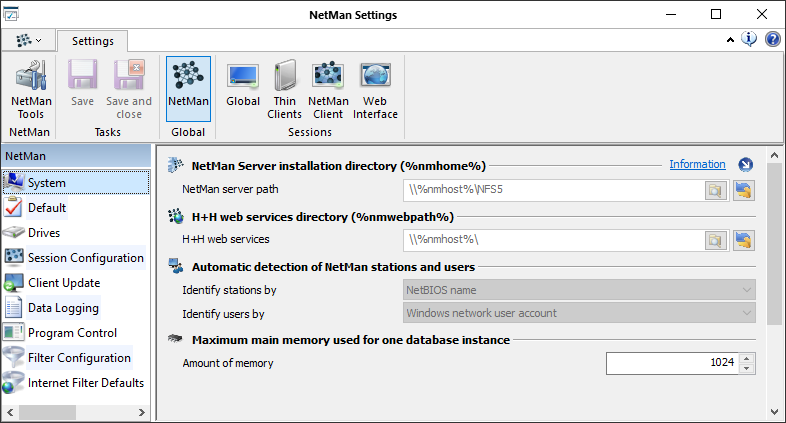Screen dimensions: 786x423
Task: Switch to the Settings ribbon tab
Action: coord(91,41)
